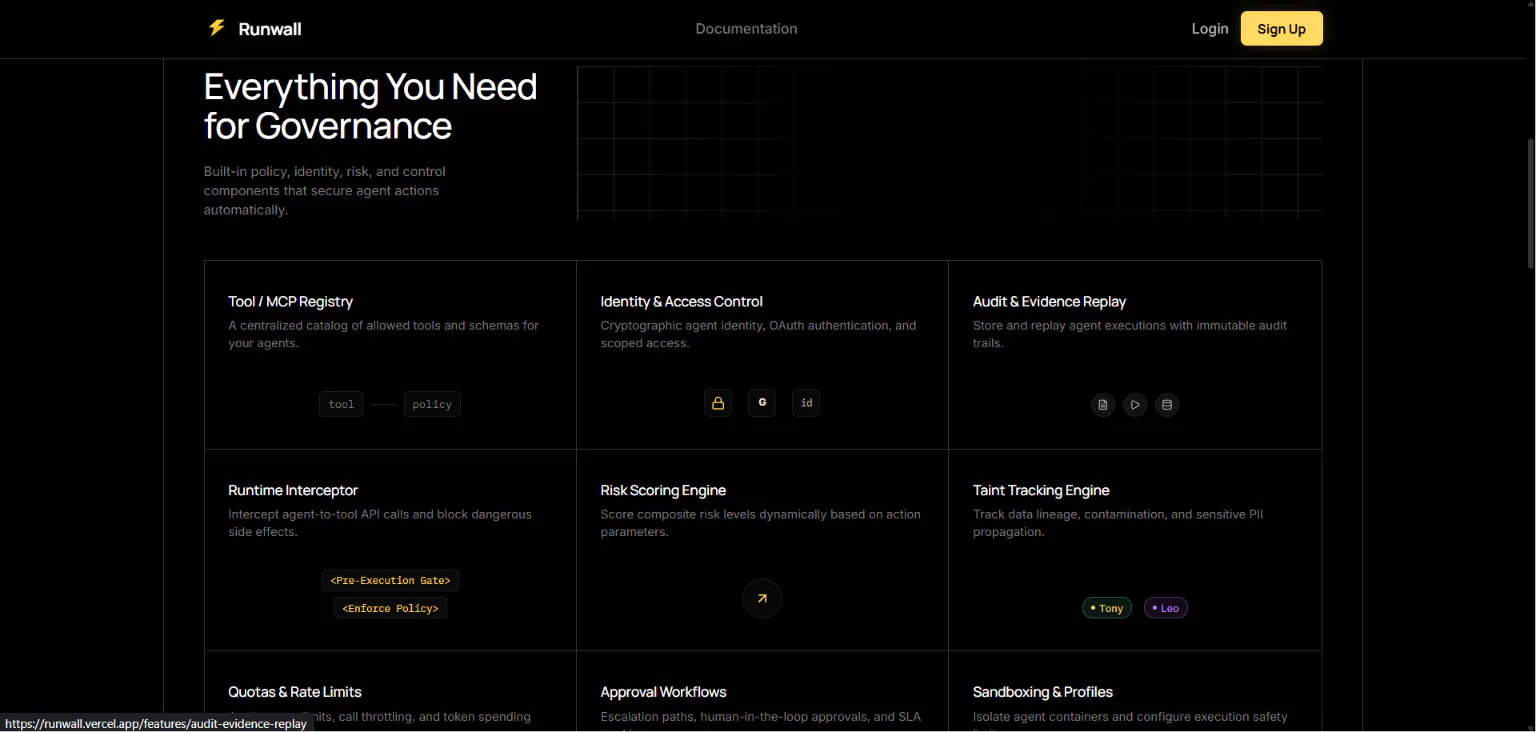Image resolution: width=1536 pixels, height=732 pixels.
Task: Click the Runwall brand name
Action: pos(270,29)
